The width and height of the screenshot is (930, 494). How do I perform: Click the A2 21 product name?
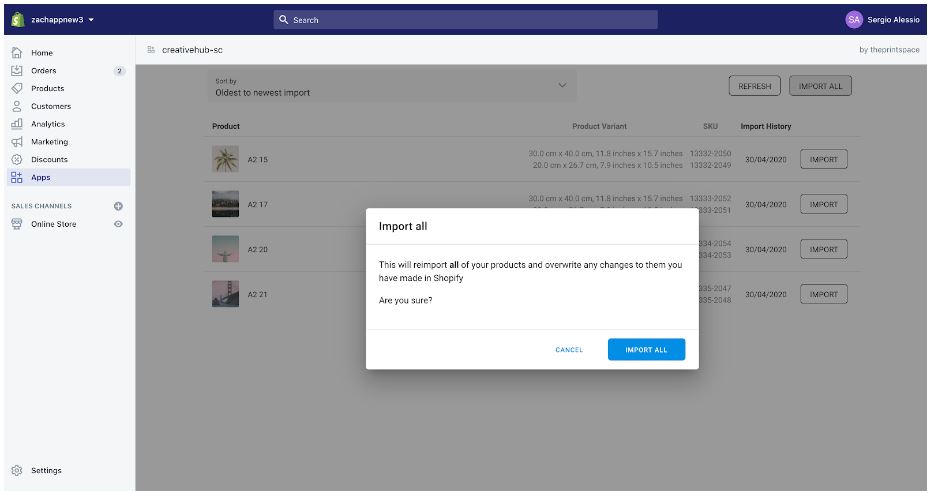coord(257,295)
